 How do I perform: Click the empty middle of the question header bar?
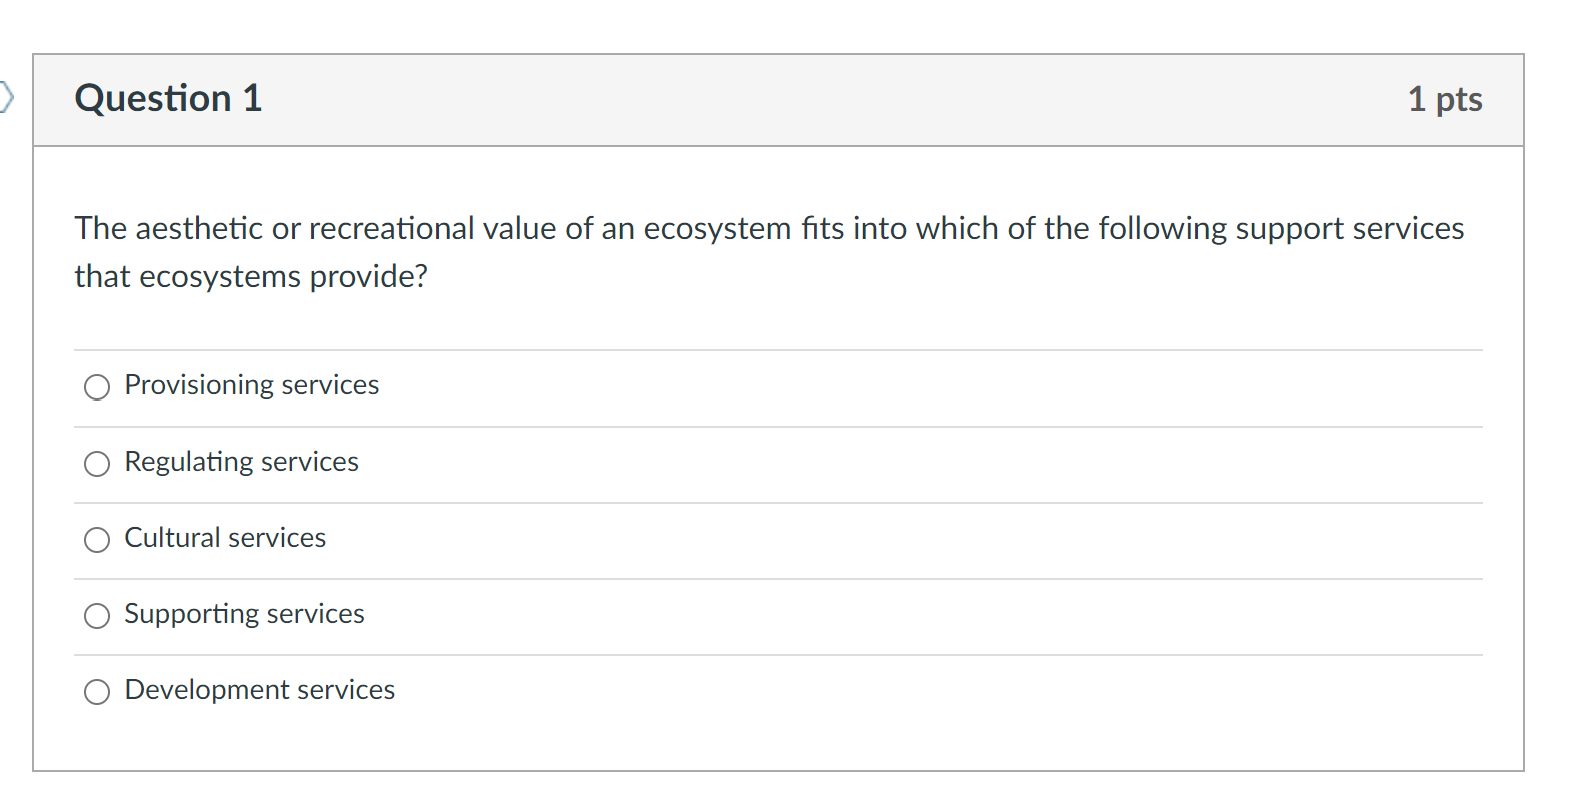800,99
